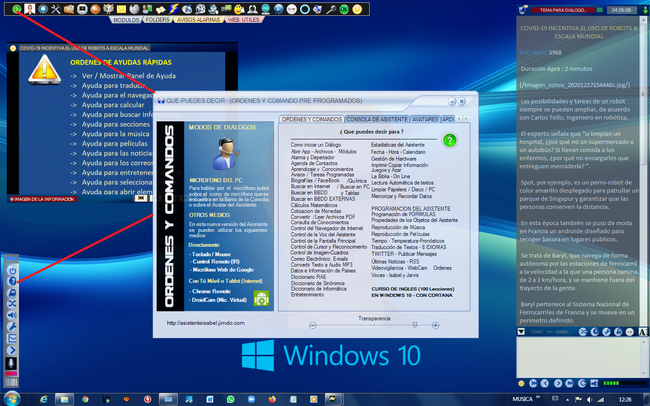Click the headset avatar in Modos de Dialogos
The image size is (650, 406).
pos(226,154)
